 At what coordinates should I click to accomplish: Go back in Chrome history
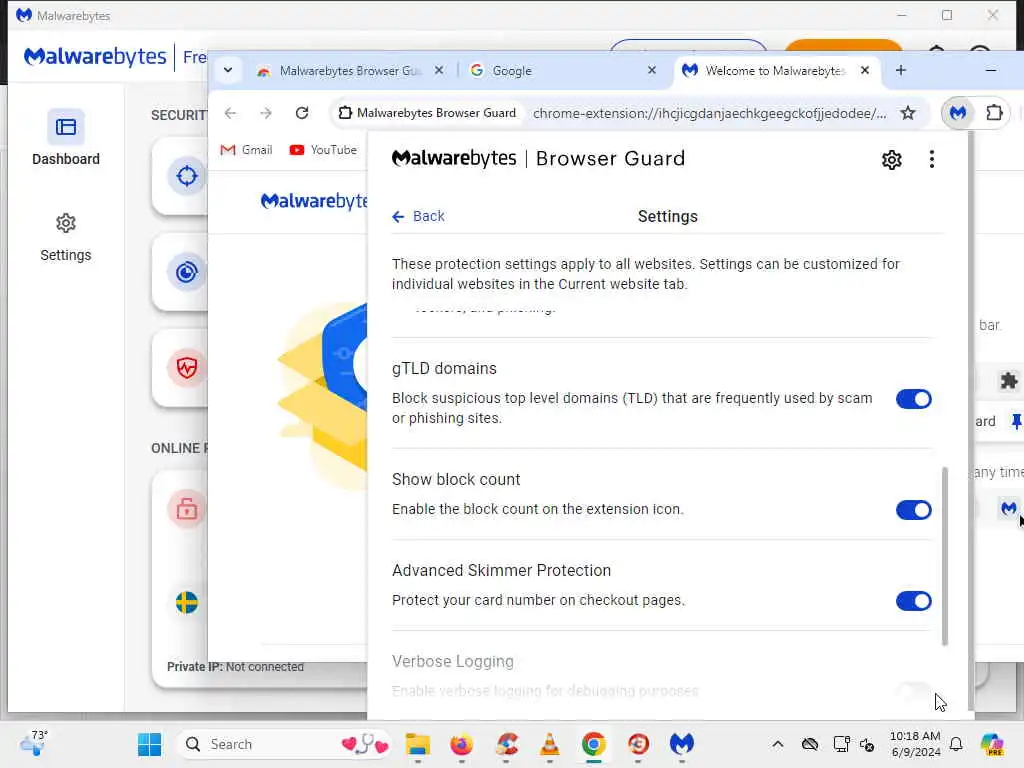tap(230, 113)
